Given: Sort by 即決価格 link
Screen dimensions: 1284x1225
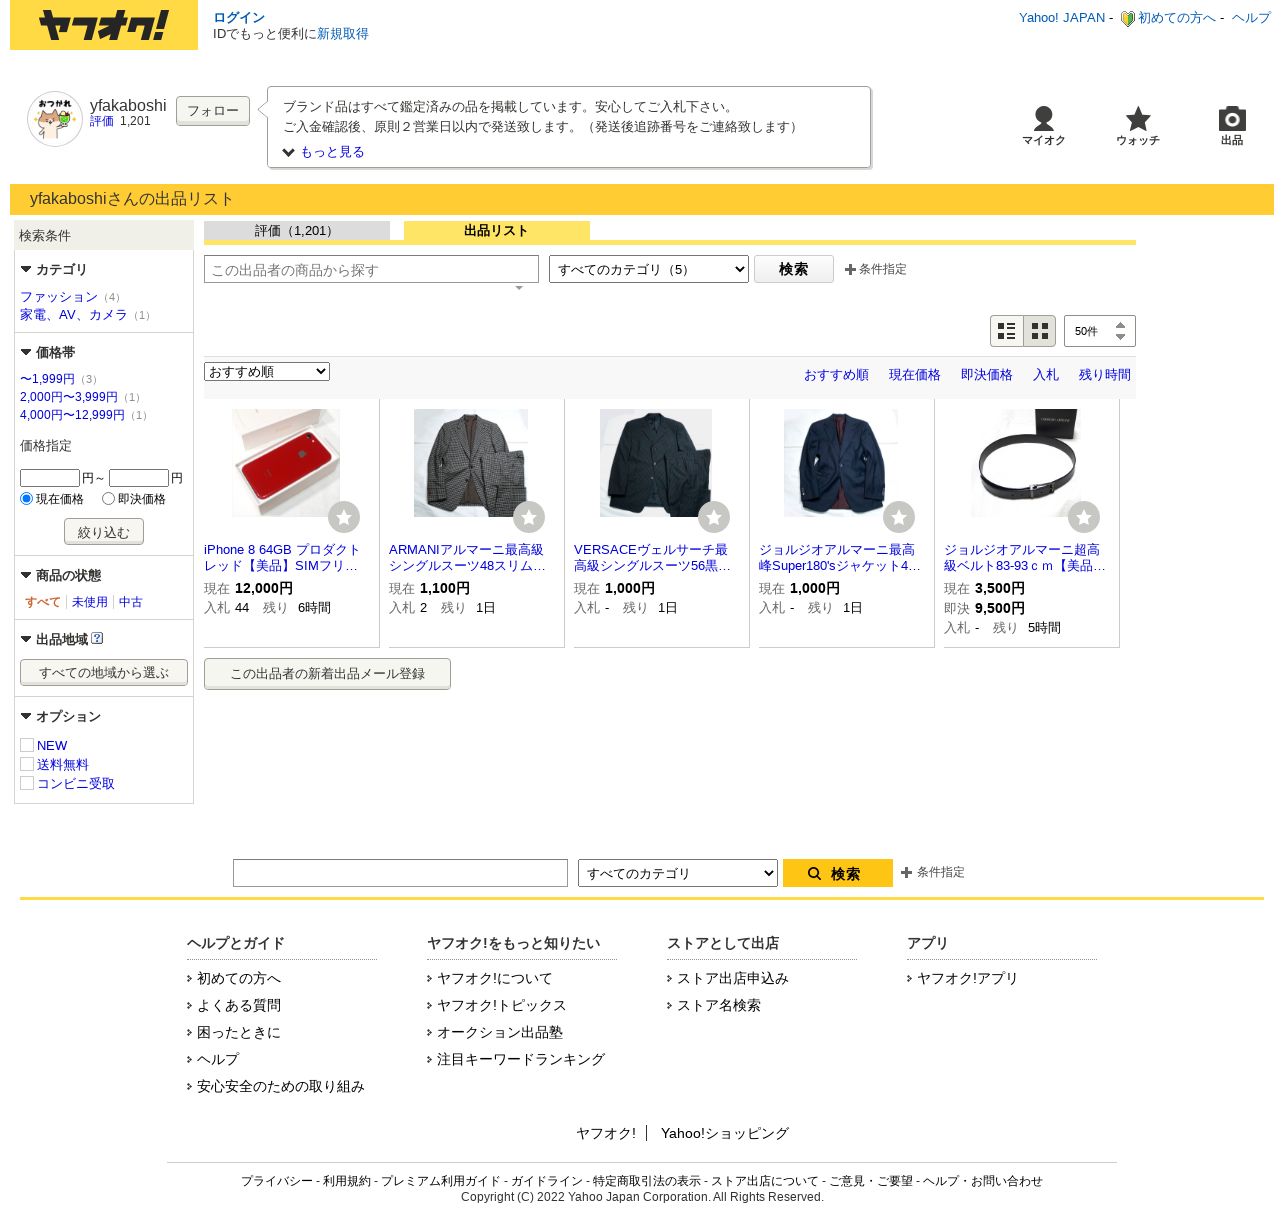Looking at the screenshot, I should [x=987, y=375].
